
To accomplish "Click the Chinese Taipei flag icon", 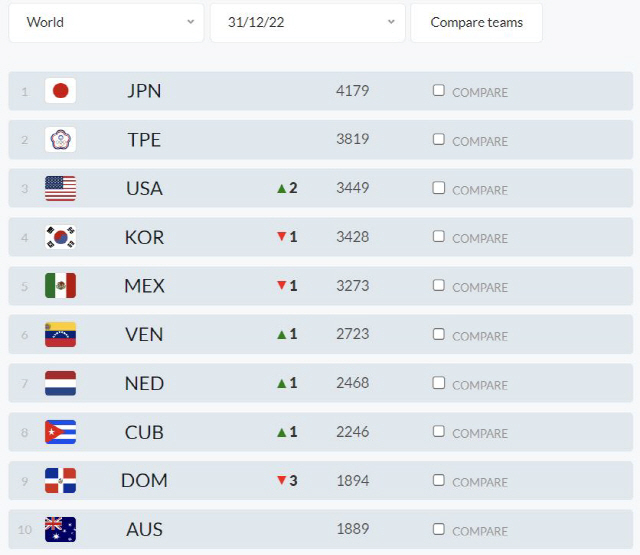I will coord(60,140).
